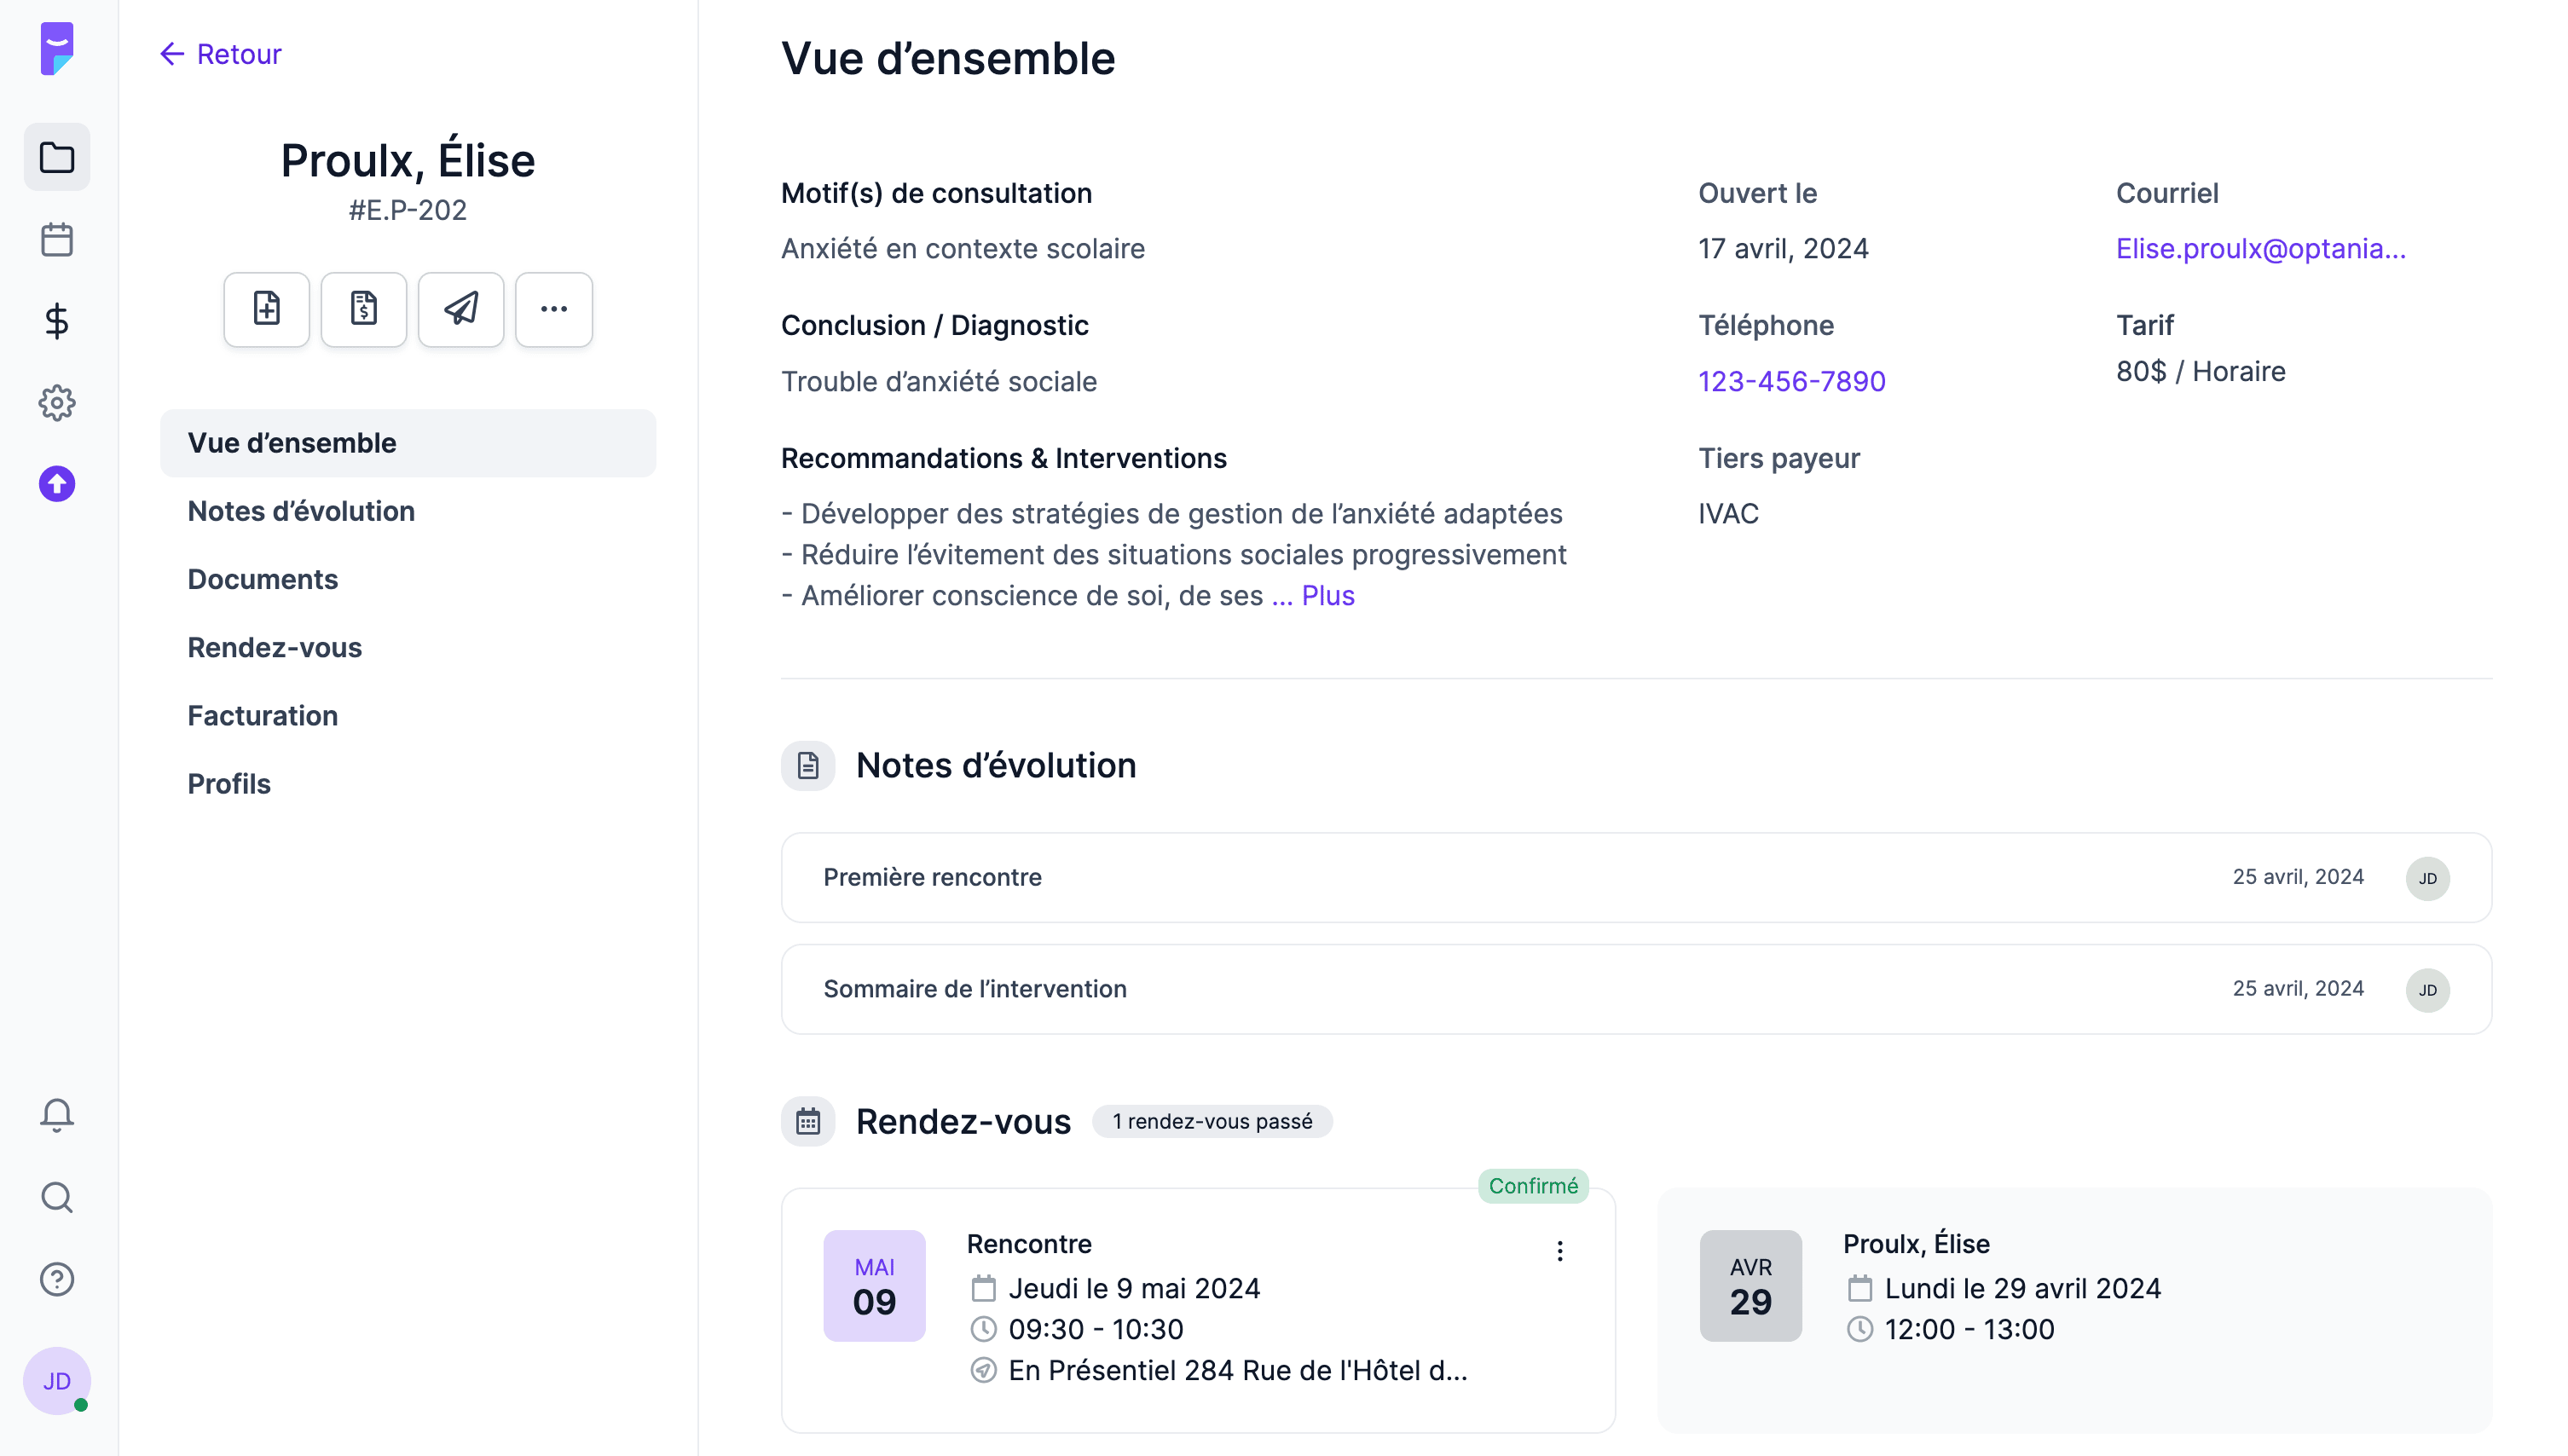Open the dossiers folder icon in sidebar
This screenshot has height=1456, width=2568.
click(x=57, y=157)
